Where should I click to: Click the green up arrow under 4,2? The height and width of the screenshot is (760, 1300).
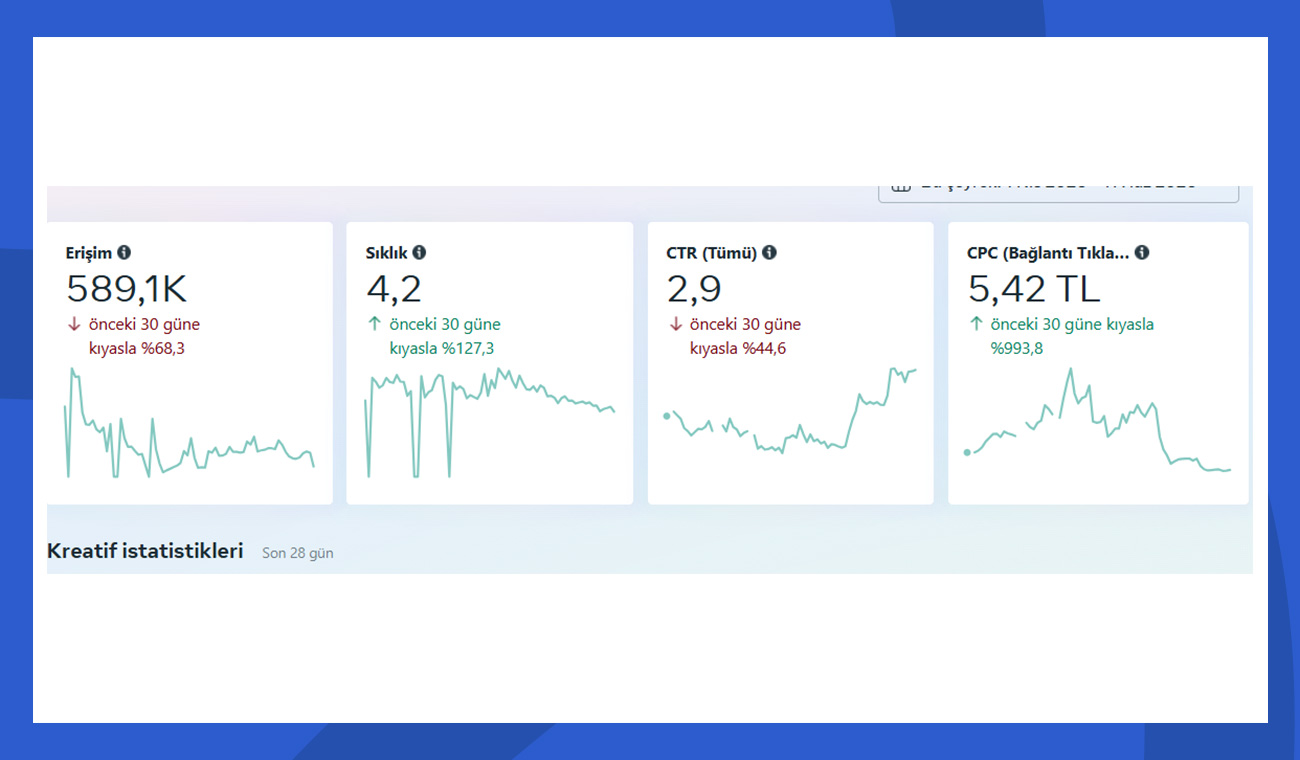[375, 324]
